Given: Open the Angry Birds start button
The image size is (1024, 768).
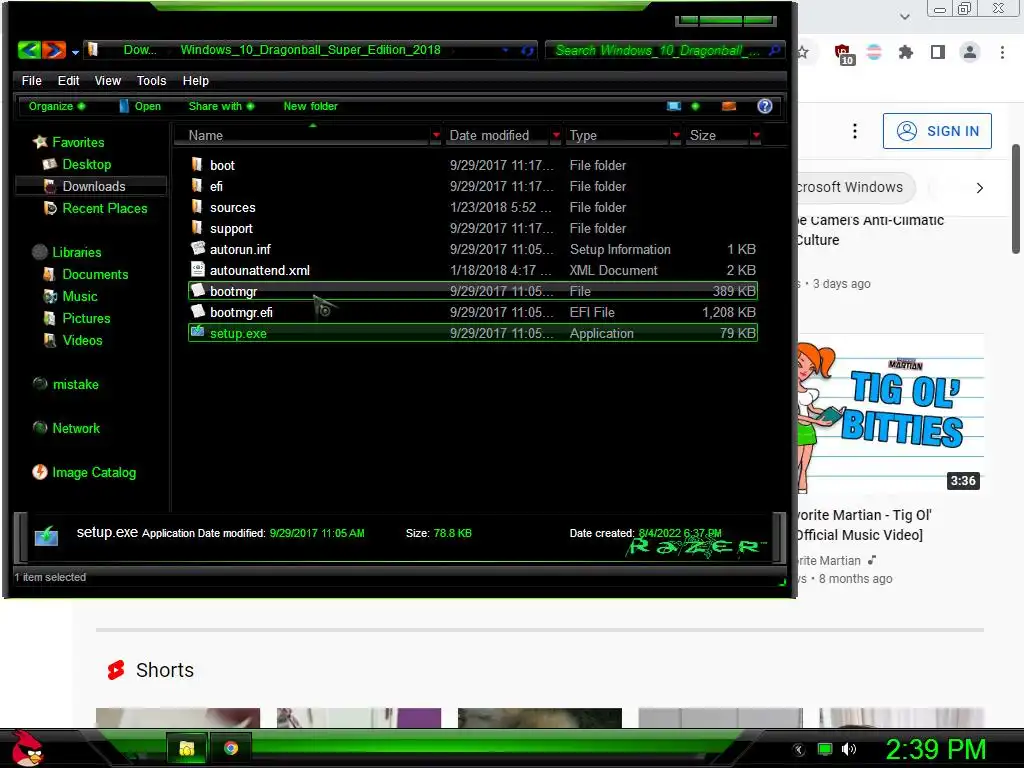Looking at the screenshot, I should coord(27,748).
